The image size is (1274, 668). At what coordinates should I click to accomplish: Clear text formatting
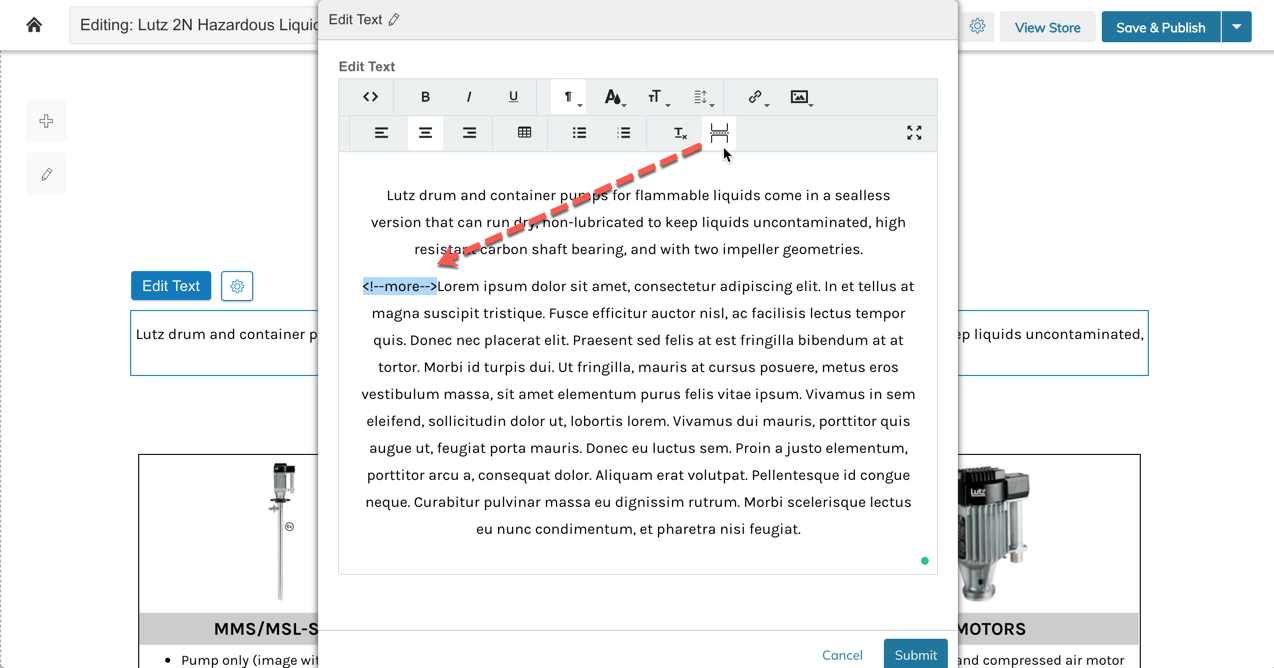tap(679, 133)
